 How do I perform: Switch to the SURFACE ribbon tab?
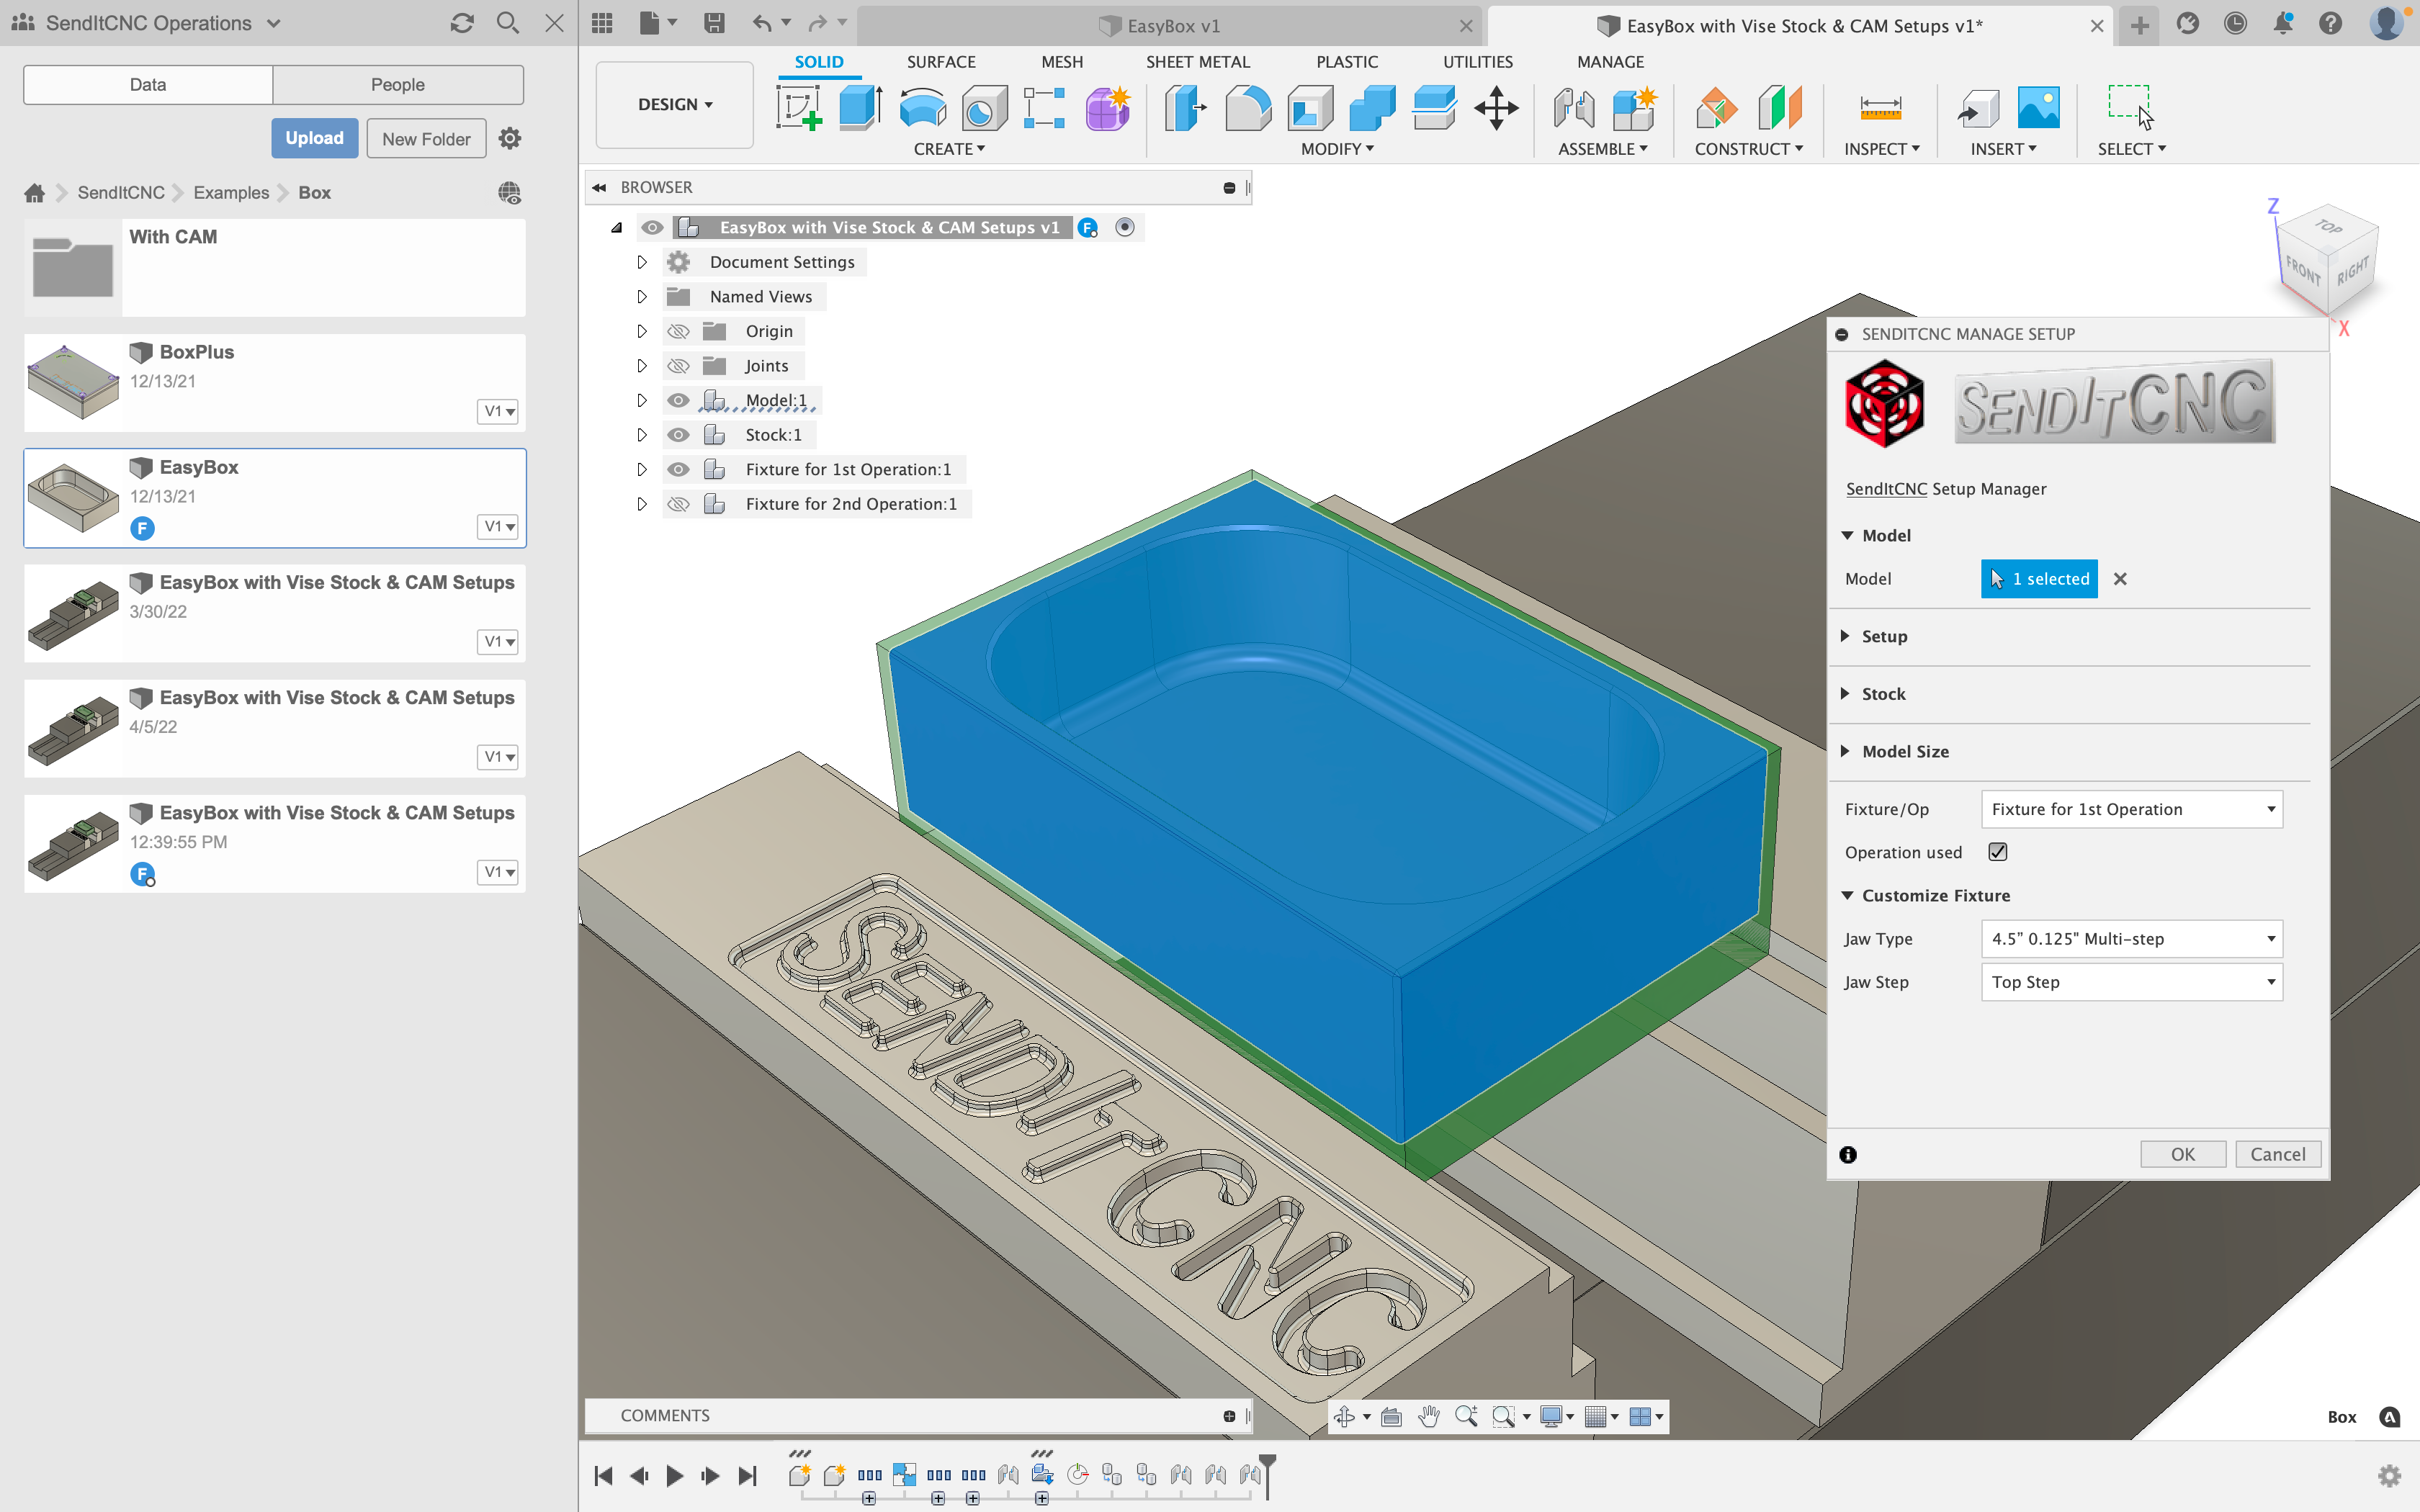click(940, 62)
